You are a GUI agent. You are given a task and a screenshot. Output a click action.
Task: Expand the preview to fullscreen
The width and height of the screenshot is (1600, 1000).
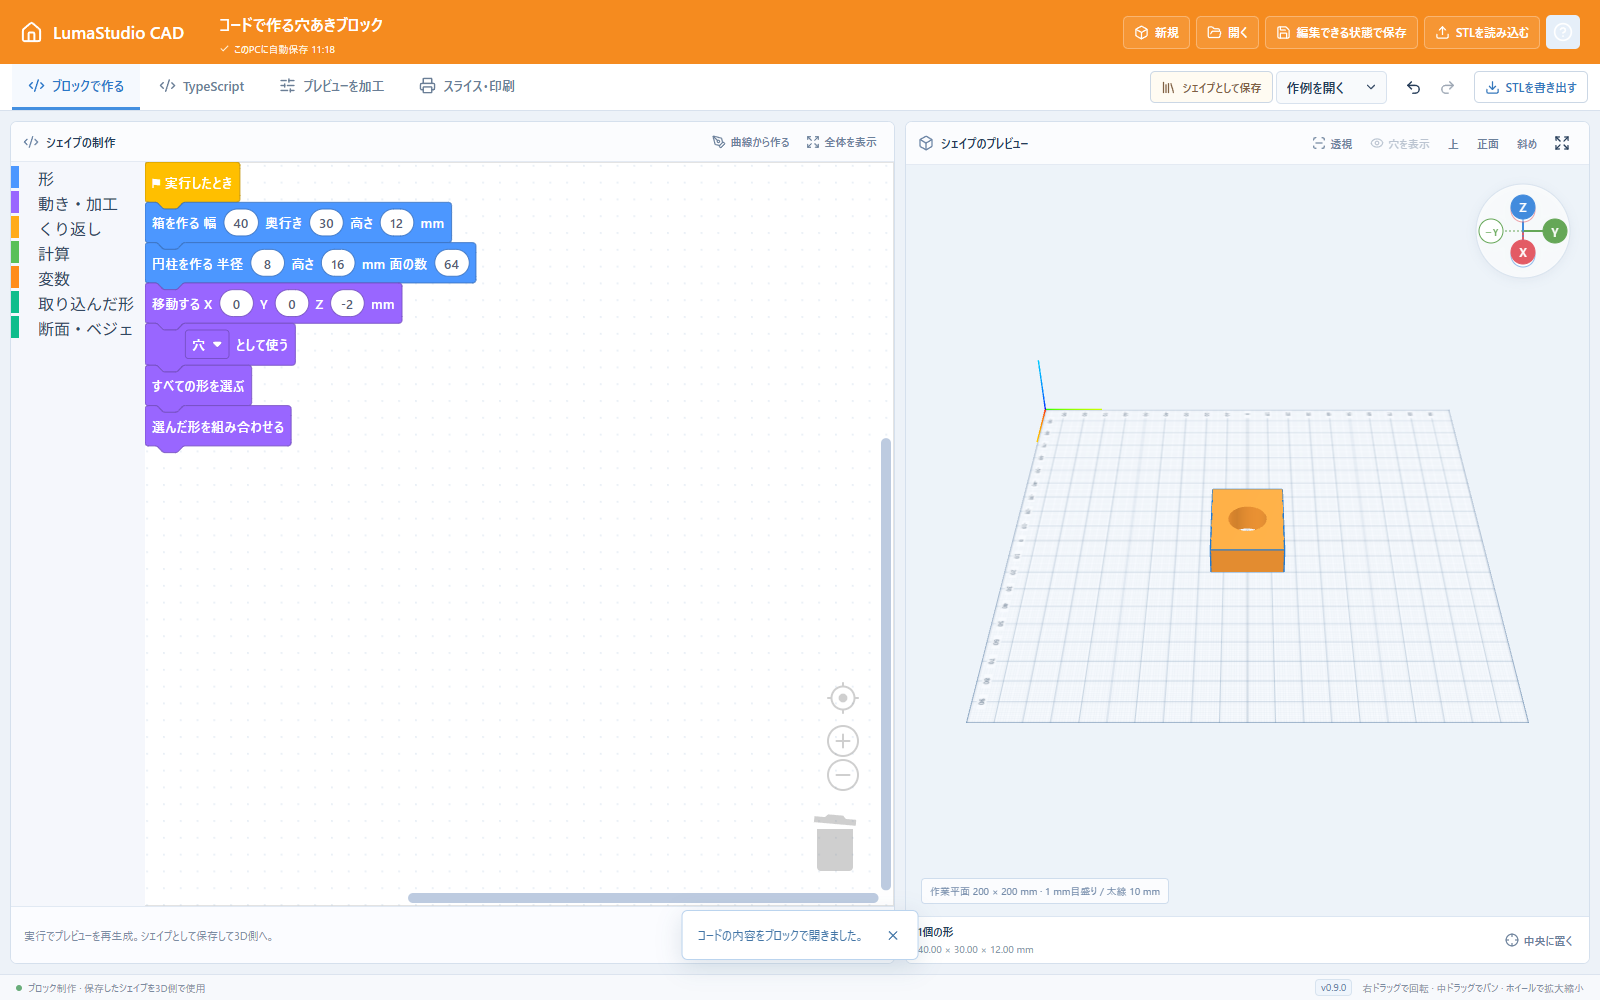[x=1562, y=143]
